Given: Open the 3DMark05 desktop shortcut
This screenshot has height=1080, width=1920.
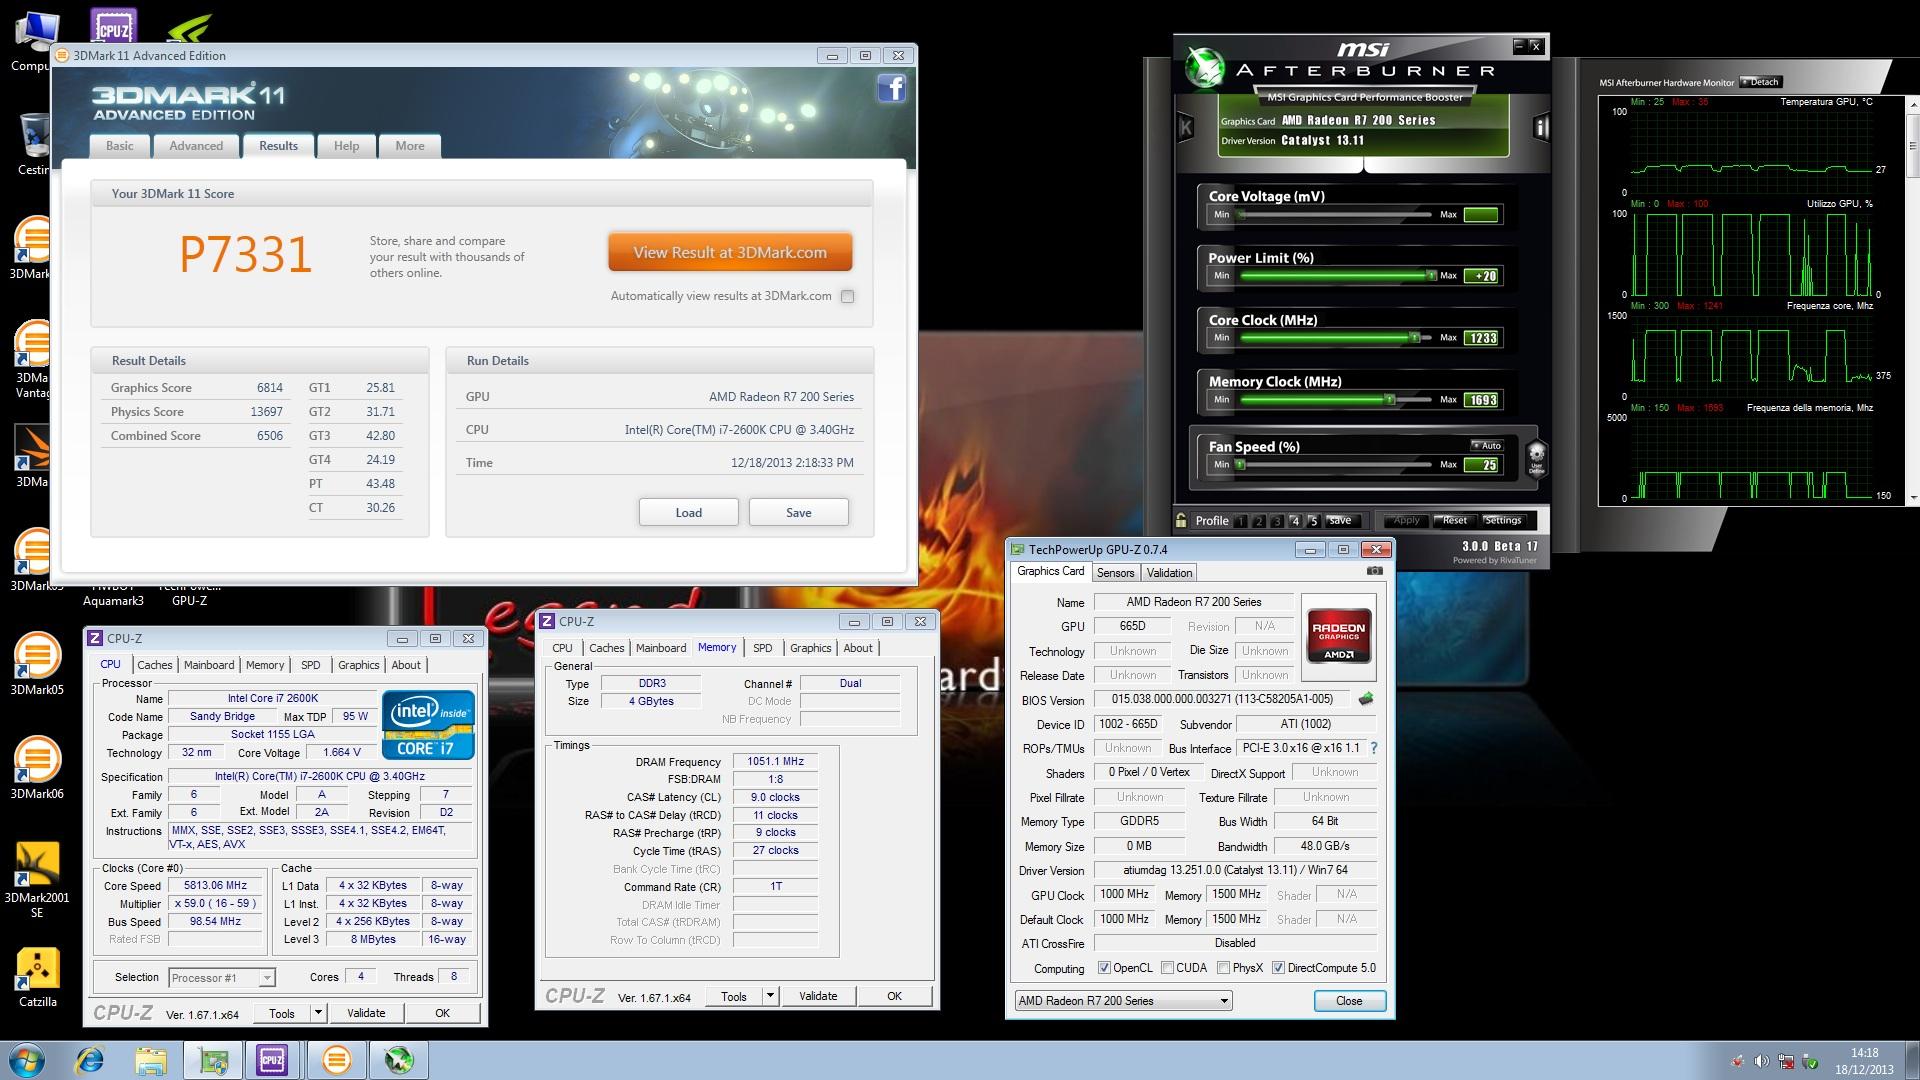Looking at the screenshot, I should coord(37,664).
